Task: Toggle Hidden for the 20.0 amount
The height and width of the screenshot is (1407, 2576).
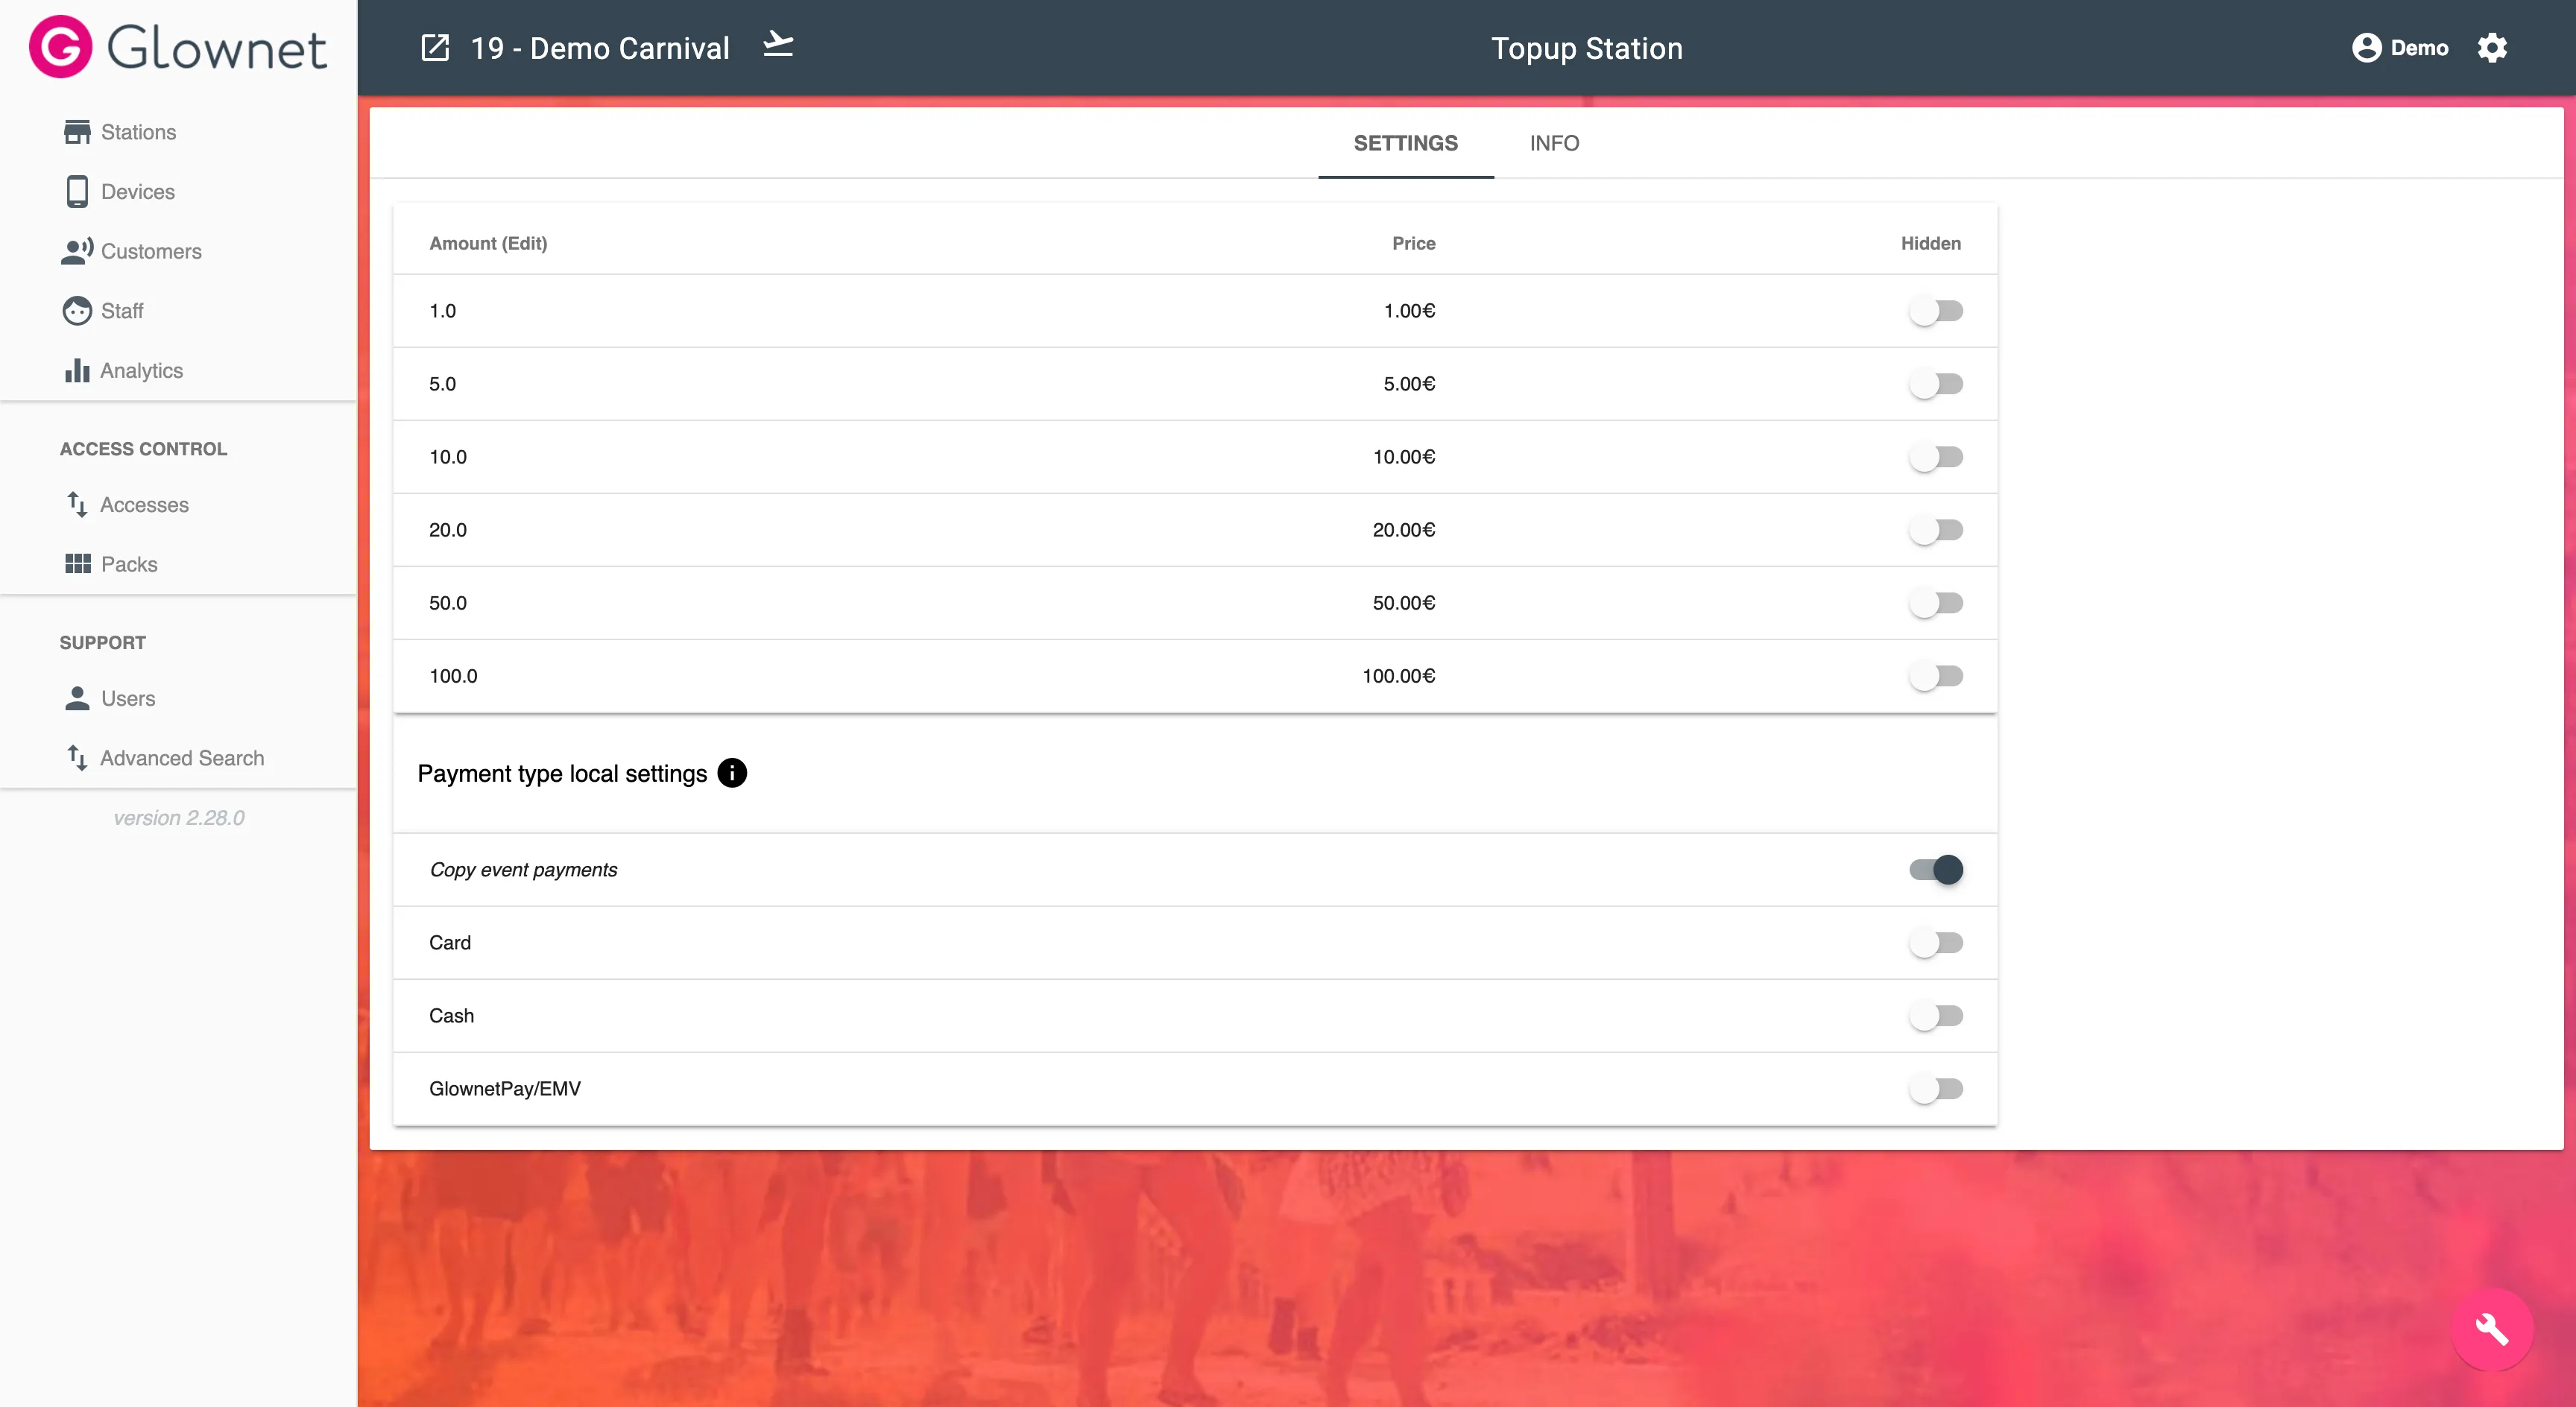Action: tap(1936, 530)
